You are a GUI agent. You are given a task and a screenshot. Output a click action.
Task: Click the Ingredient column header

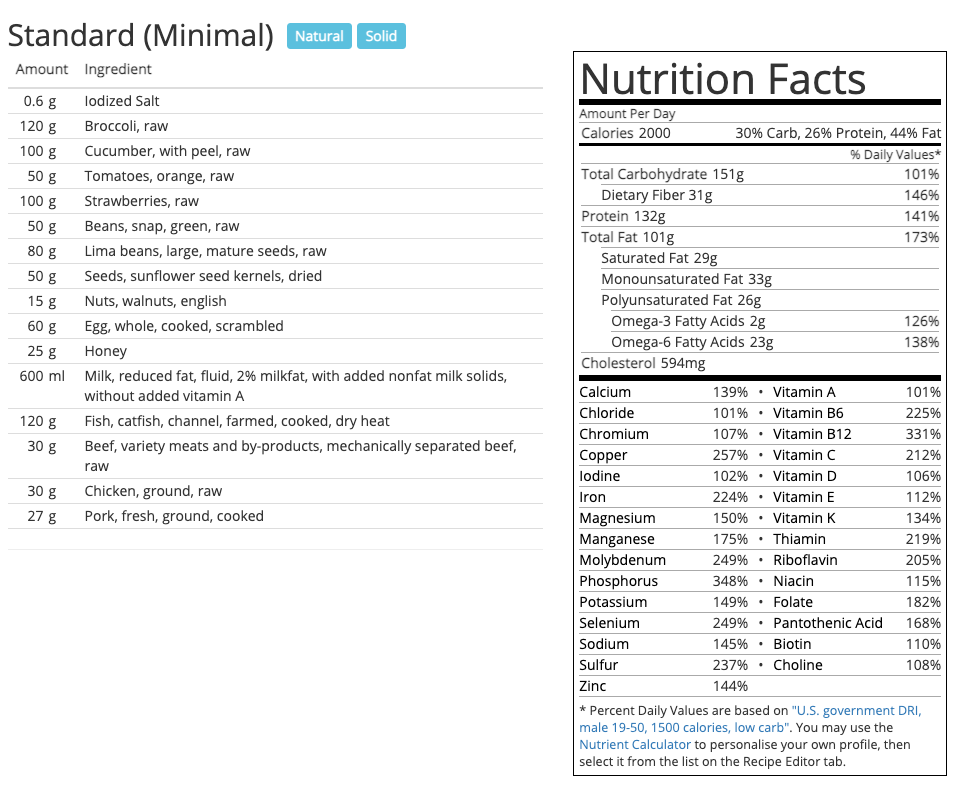point(118,69)
